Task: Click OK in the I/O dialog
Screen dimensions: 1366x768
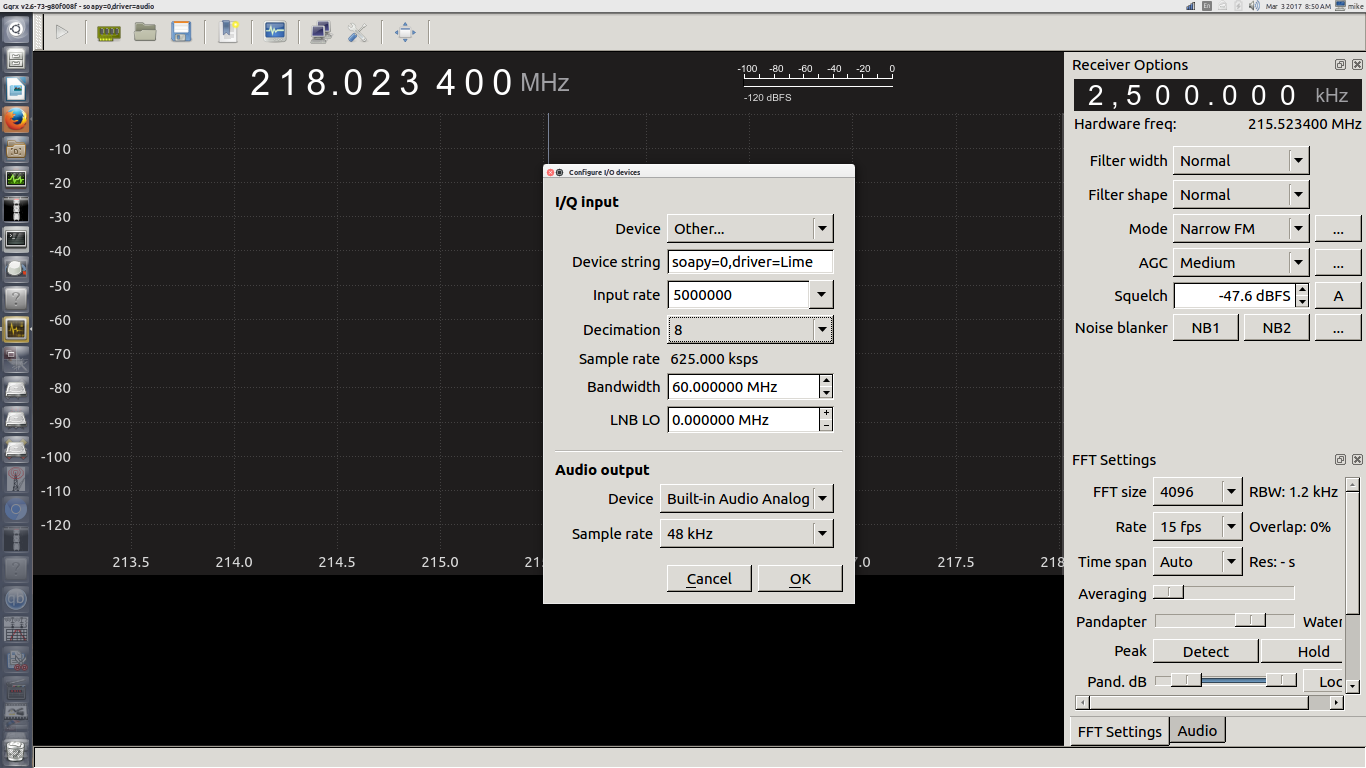Action: [x=800, y=578]
